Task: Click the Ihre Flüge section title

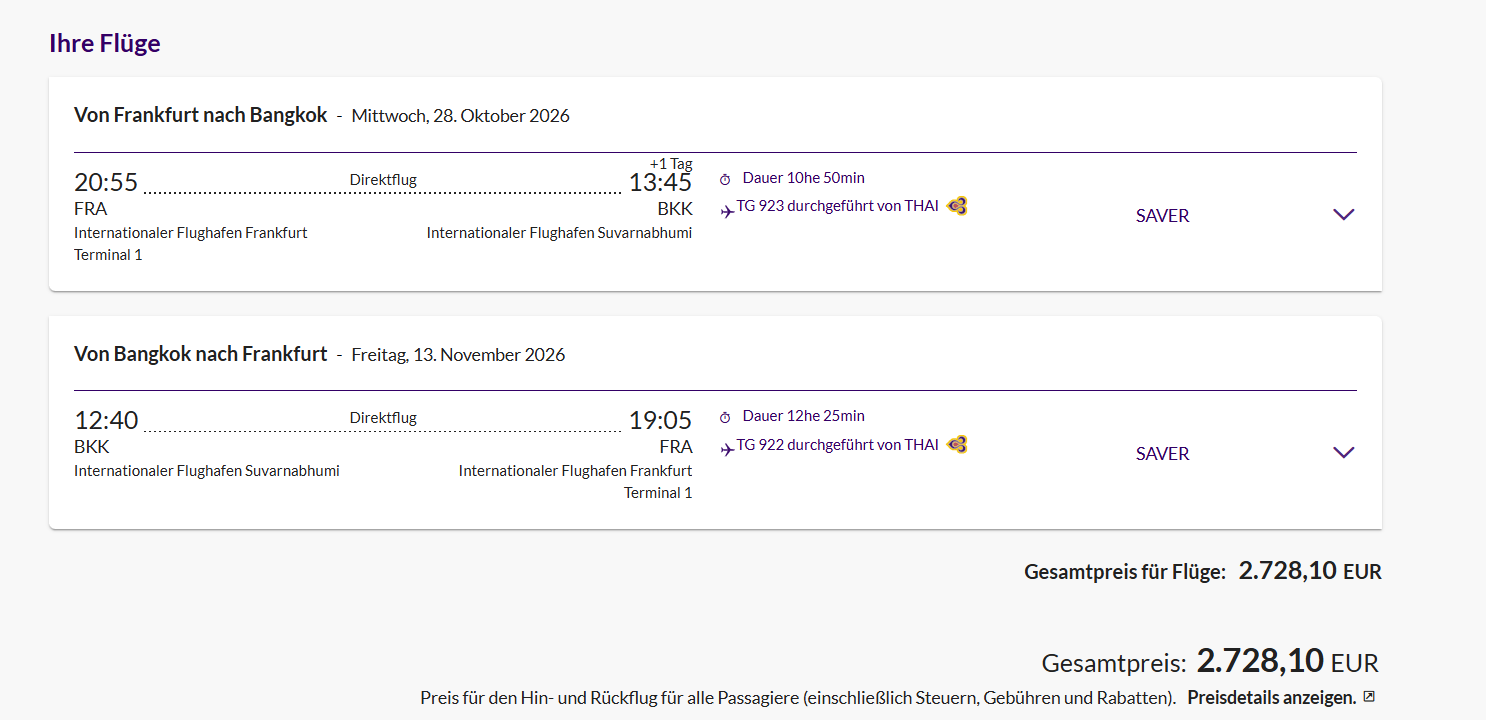Action: [x=105, y=43]
